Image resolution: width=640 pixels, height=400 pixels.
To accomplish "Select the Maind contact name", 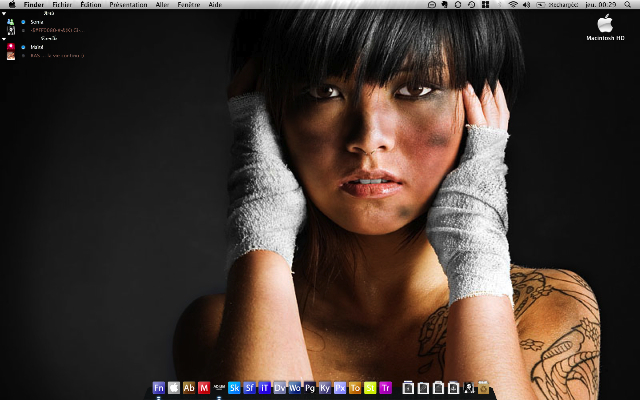I will [x=37, y=47].
